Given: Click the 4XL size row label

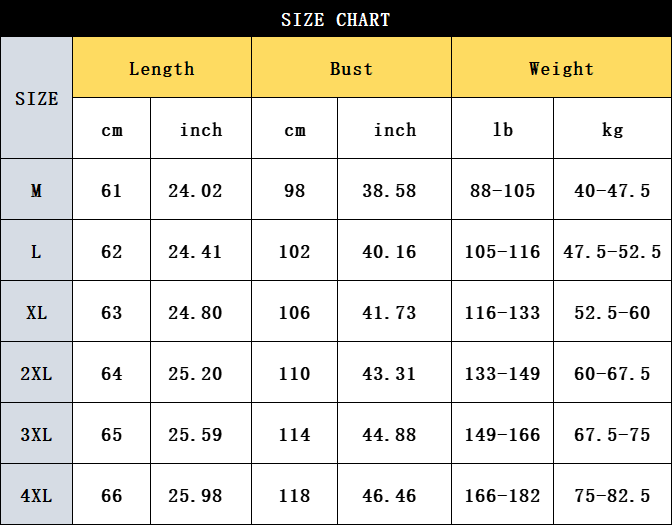Looking at the screenshot, I should point(36,495).
